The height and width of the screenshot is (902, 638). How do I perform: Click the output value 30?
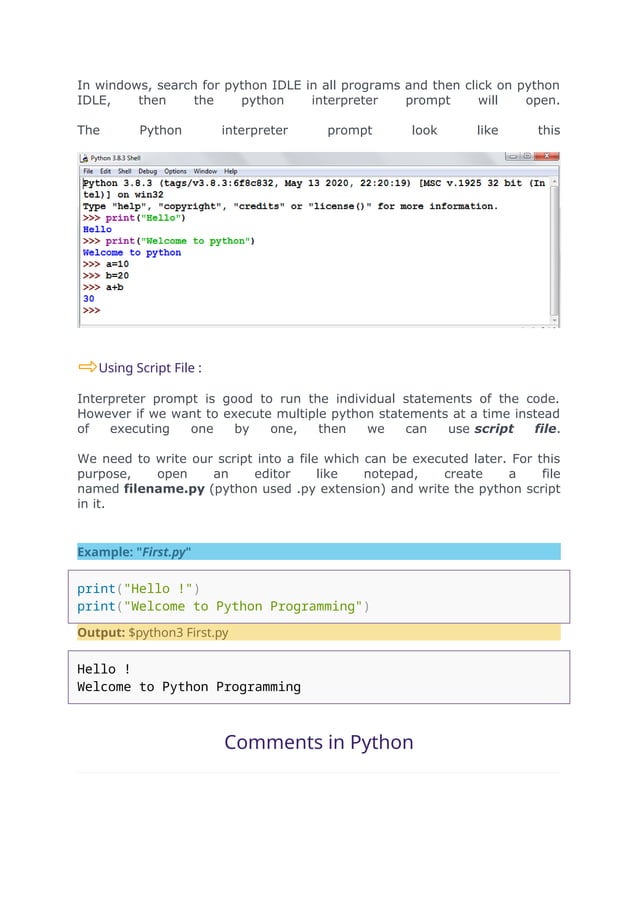tap(89, 299)
